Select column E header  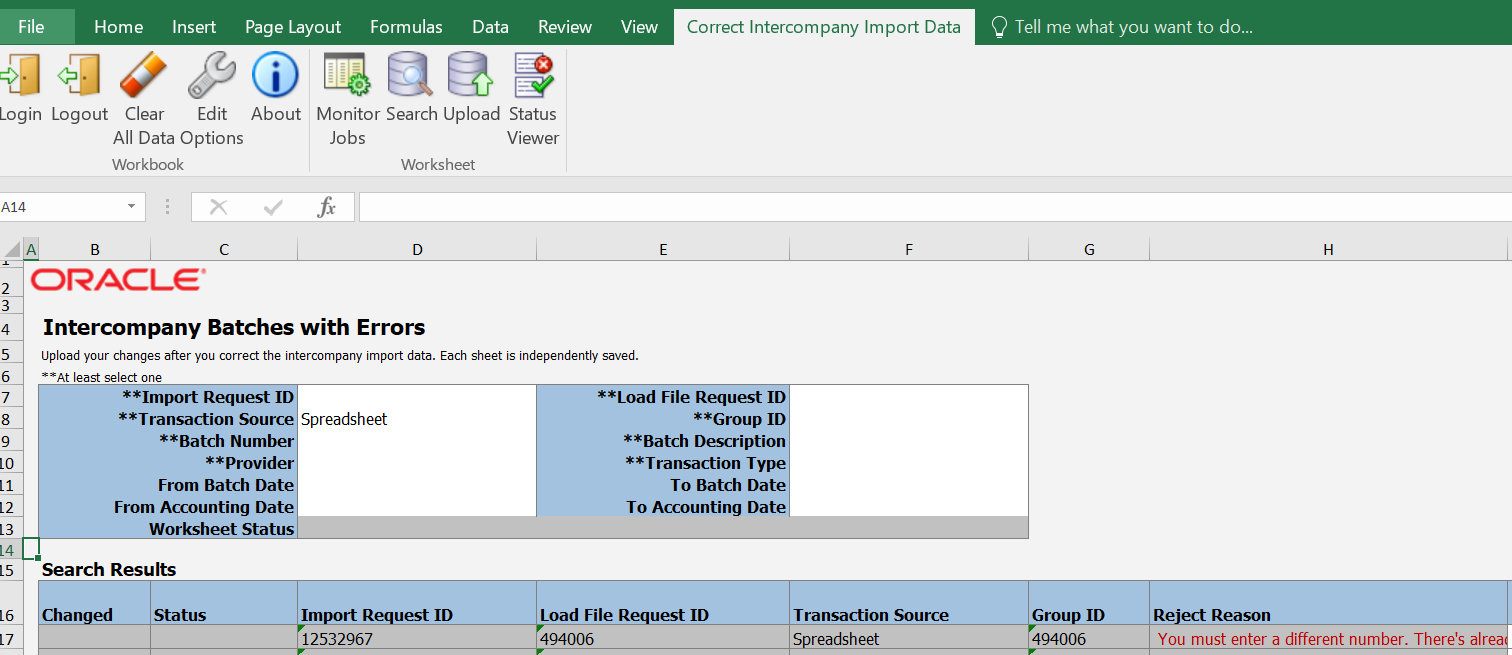(663, 250)
